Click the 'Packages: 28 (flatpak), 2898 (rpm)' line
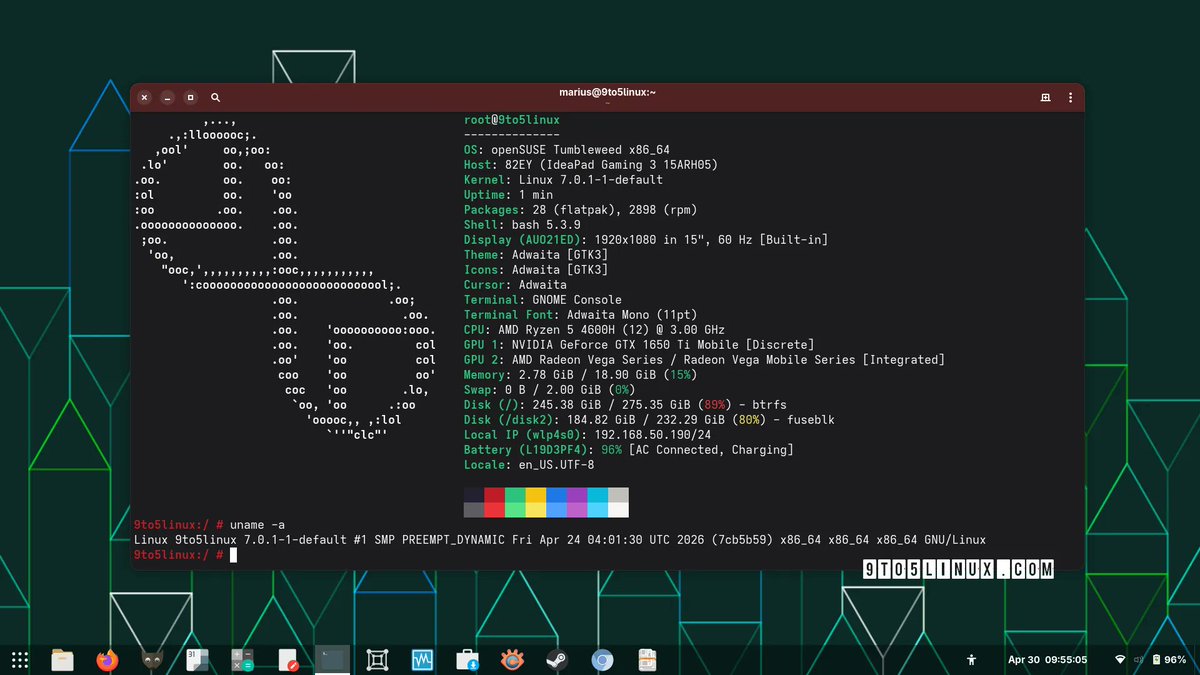 [x=580, y=210]
